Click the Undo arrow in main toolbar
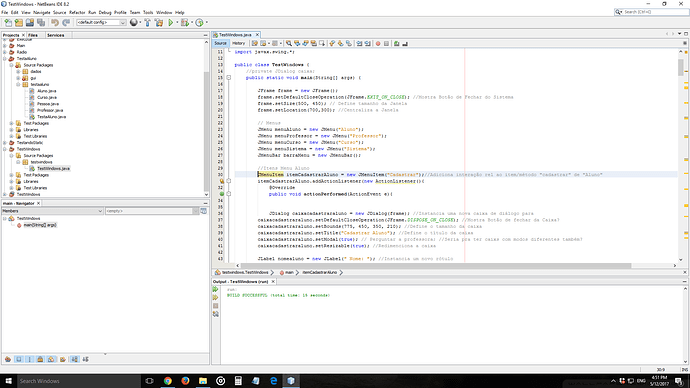Screen dimensions: 690x388 (x=55, y=22)
